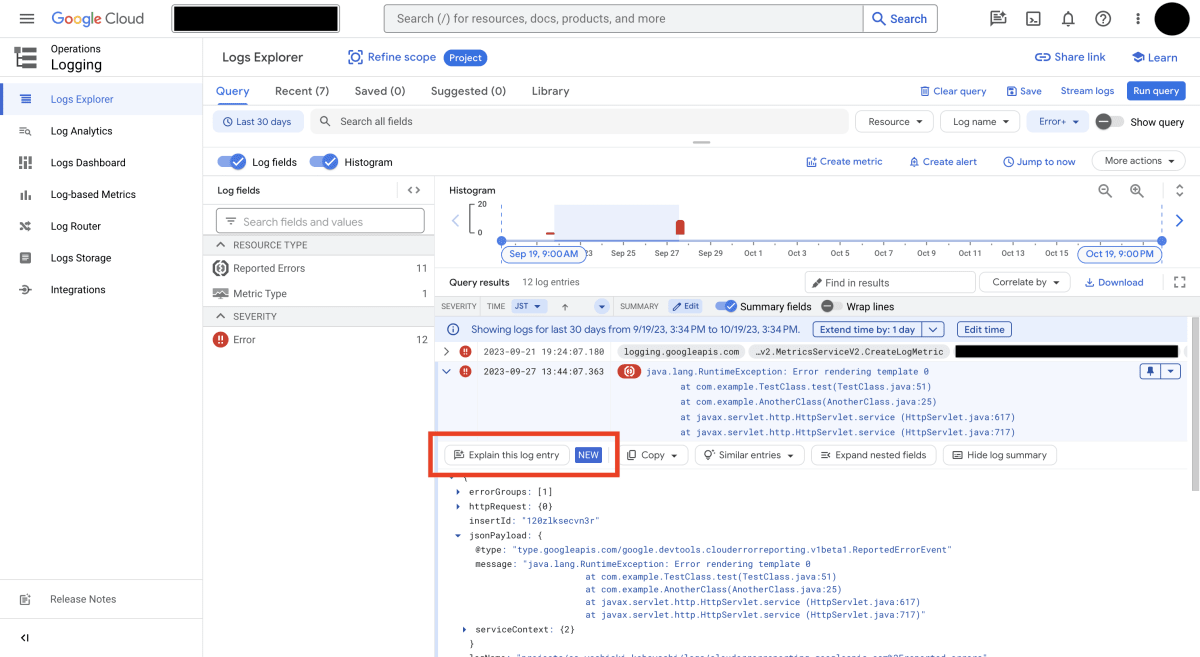Collapse the 13:44:07 RuntimeException entry
This screenshot has height=657, width=1200.
pyautogui.click(x=447, y=371)
